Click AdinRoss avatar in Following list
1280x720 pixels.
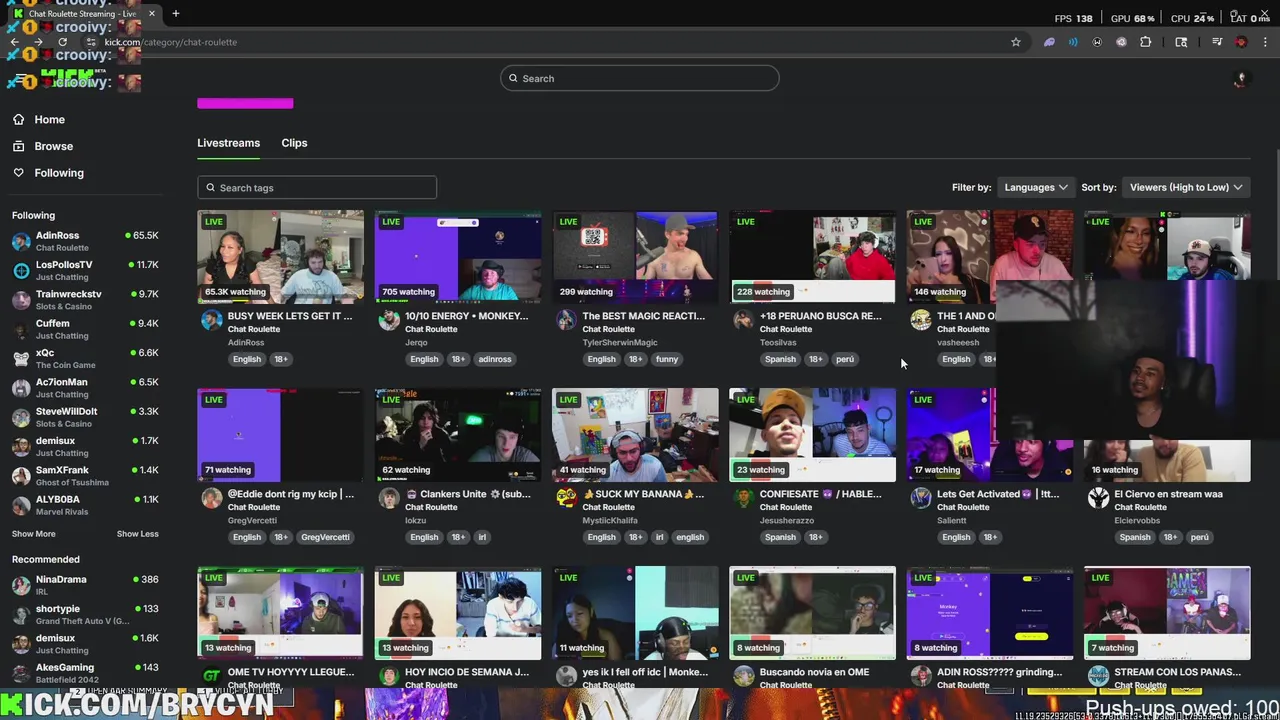click(21, 241)
